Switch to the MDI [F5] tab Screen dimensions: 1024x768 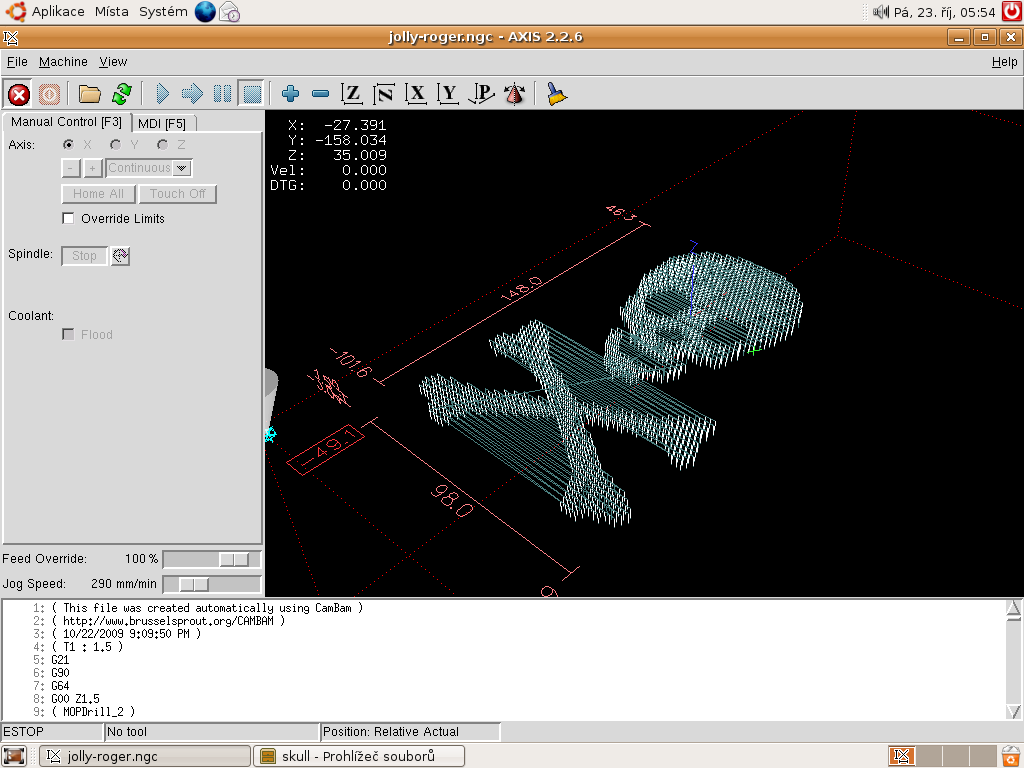click(162, 123)
